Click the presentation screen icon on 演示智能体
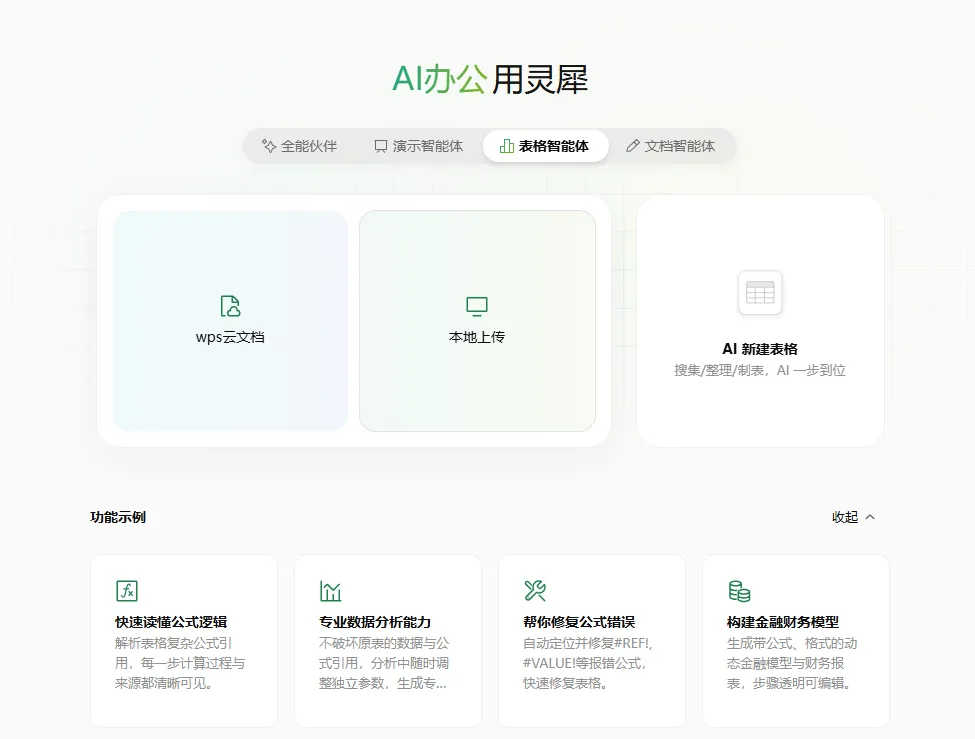 click(x=381, y=146)
